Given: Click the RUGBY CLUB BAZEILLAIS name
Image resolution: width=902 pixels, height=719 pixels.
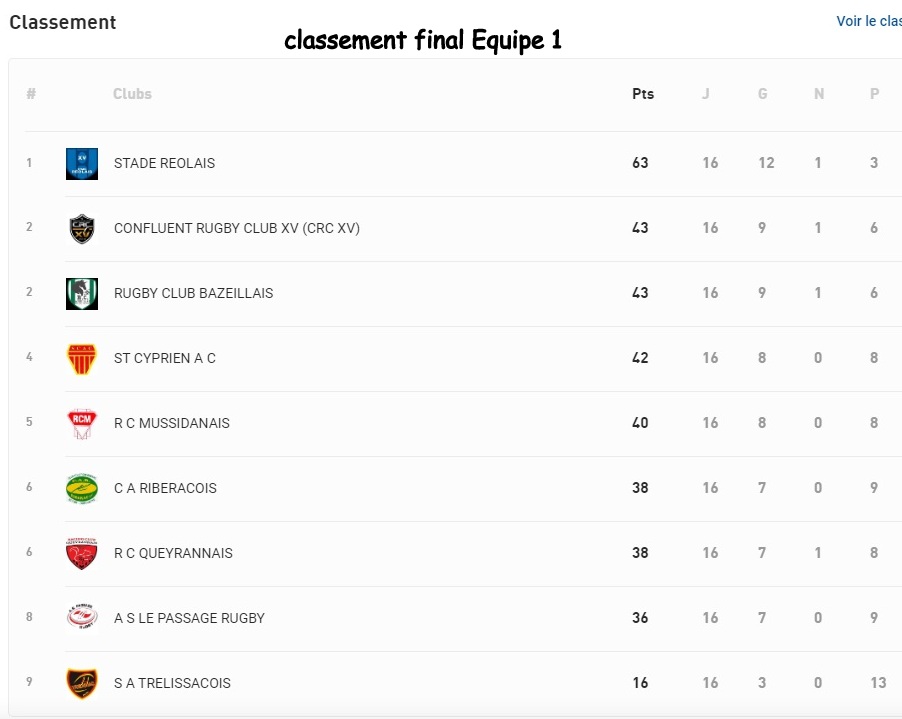Looking at the screenshot, I should (193, 293).
